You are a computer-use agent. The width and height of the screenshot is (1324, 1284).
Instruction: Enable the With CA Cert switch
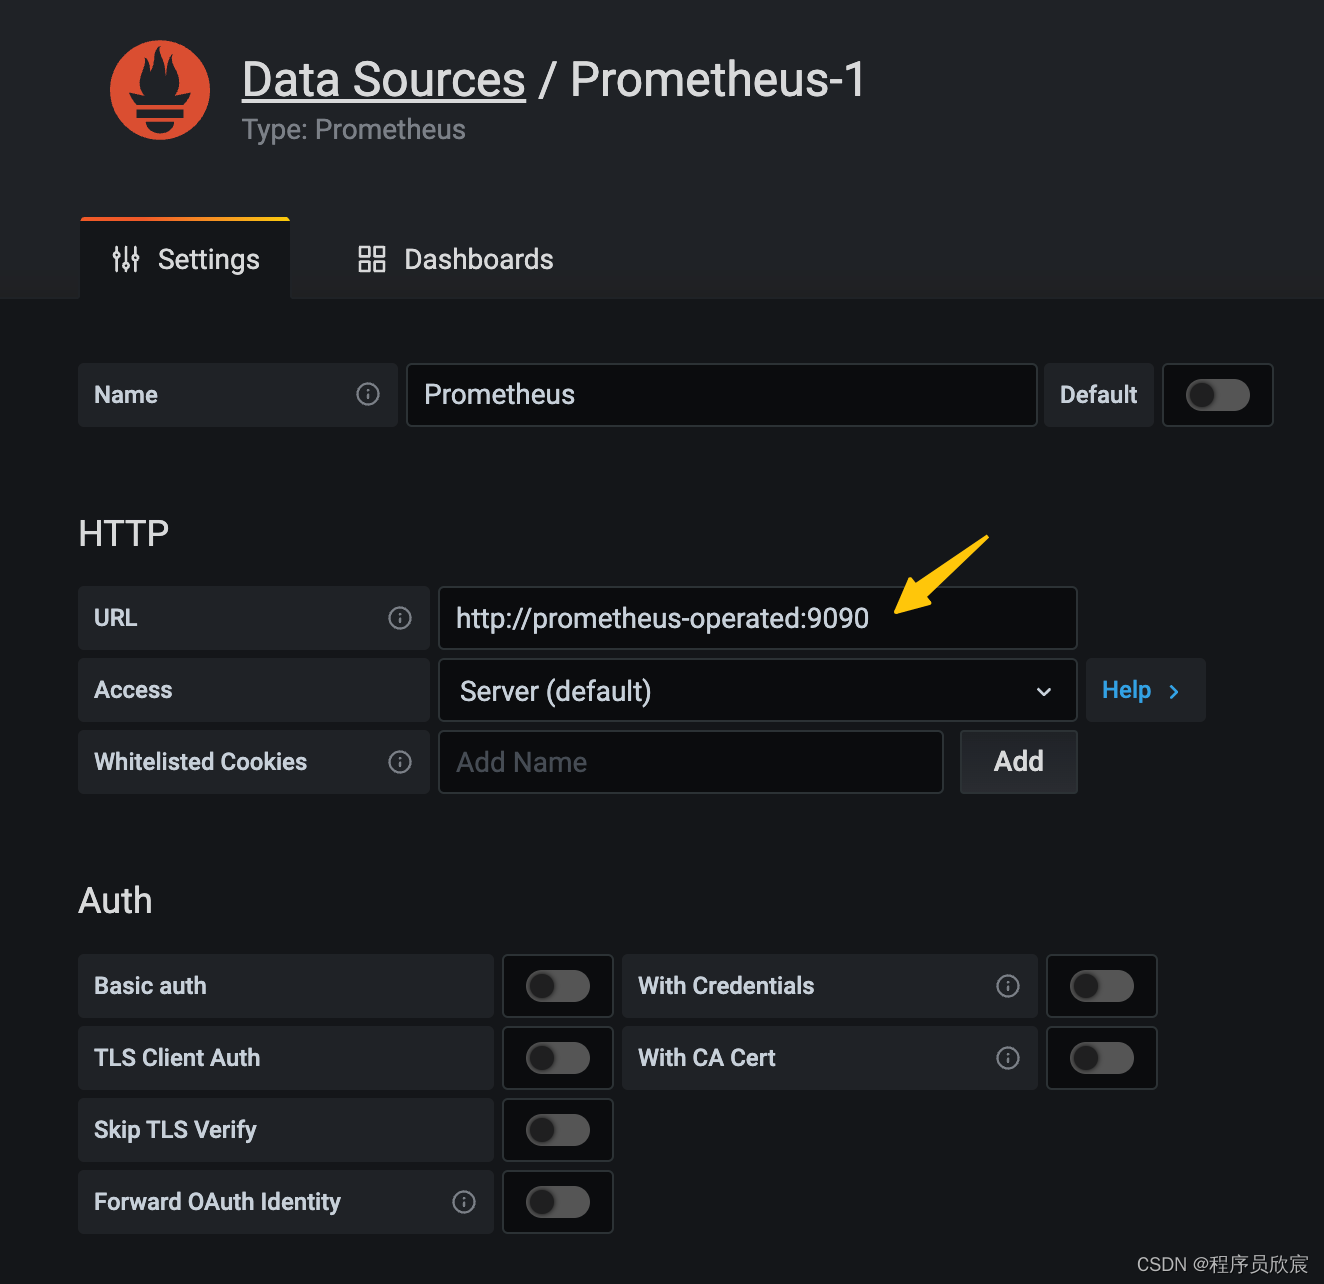pyautogui.click(x=1102, y=1058)
